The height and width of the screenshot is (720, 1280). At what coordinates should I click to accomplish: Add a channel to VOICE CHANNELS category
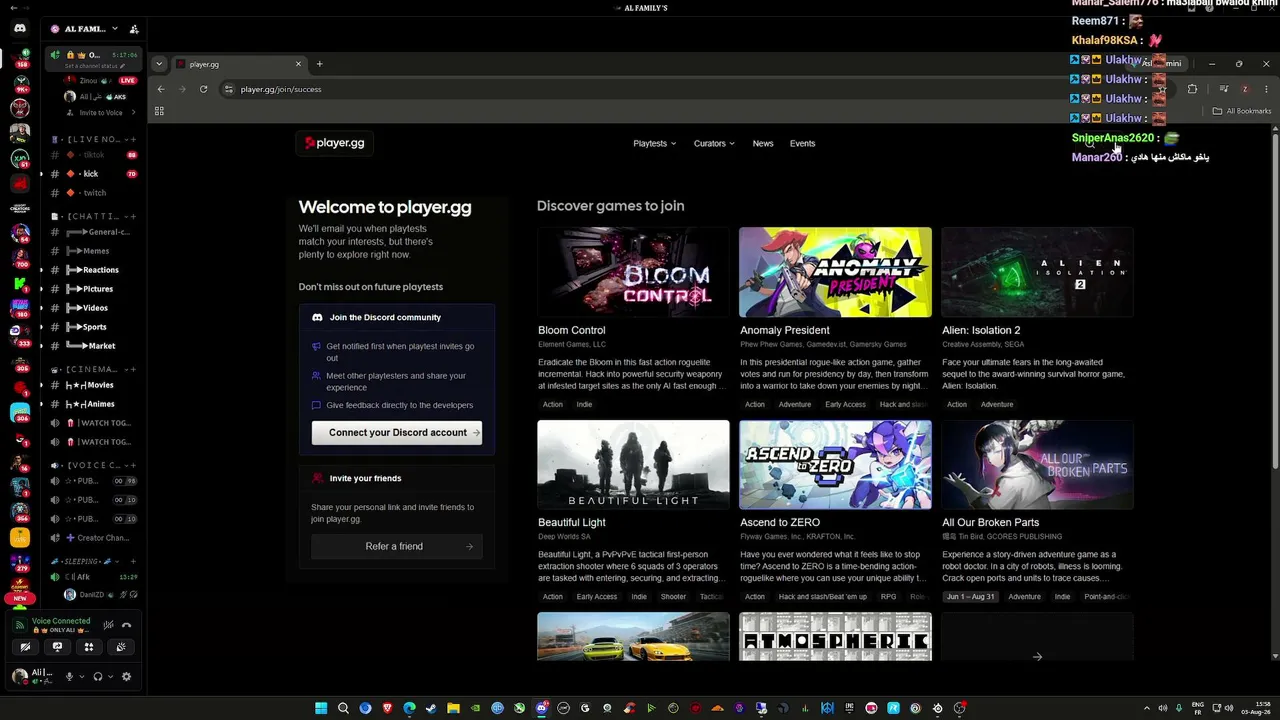(x=133, y=465)
